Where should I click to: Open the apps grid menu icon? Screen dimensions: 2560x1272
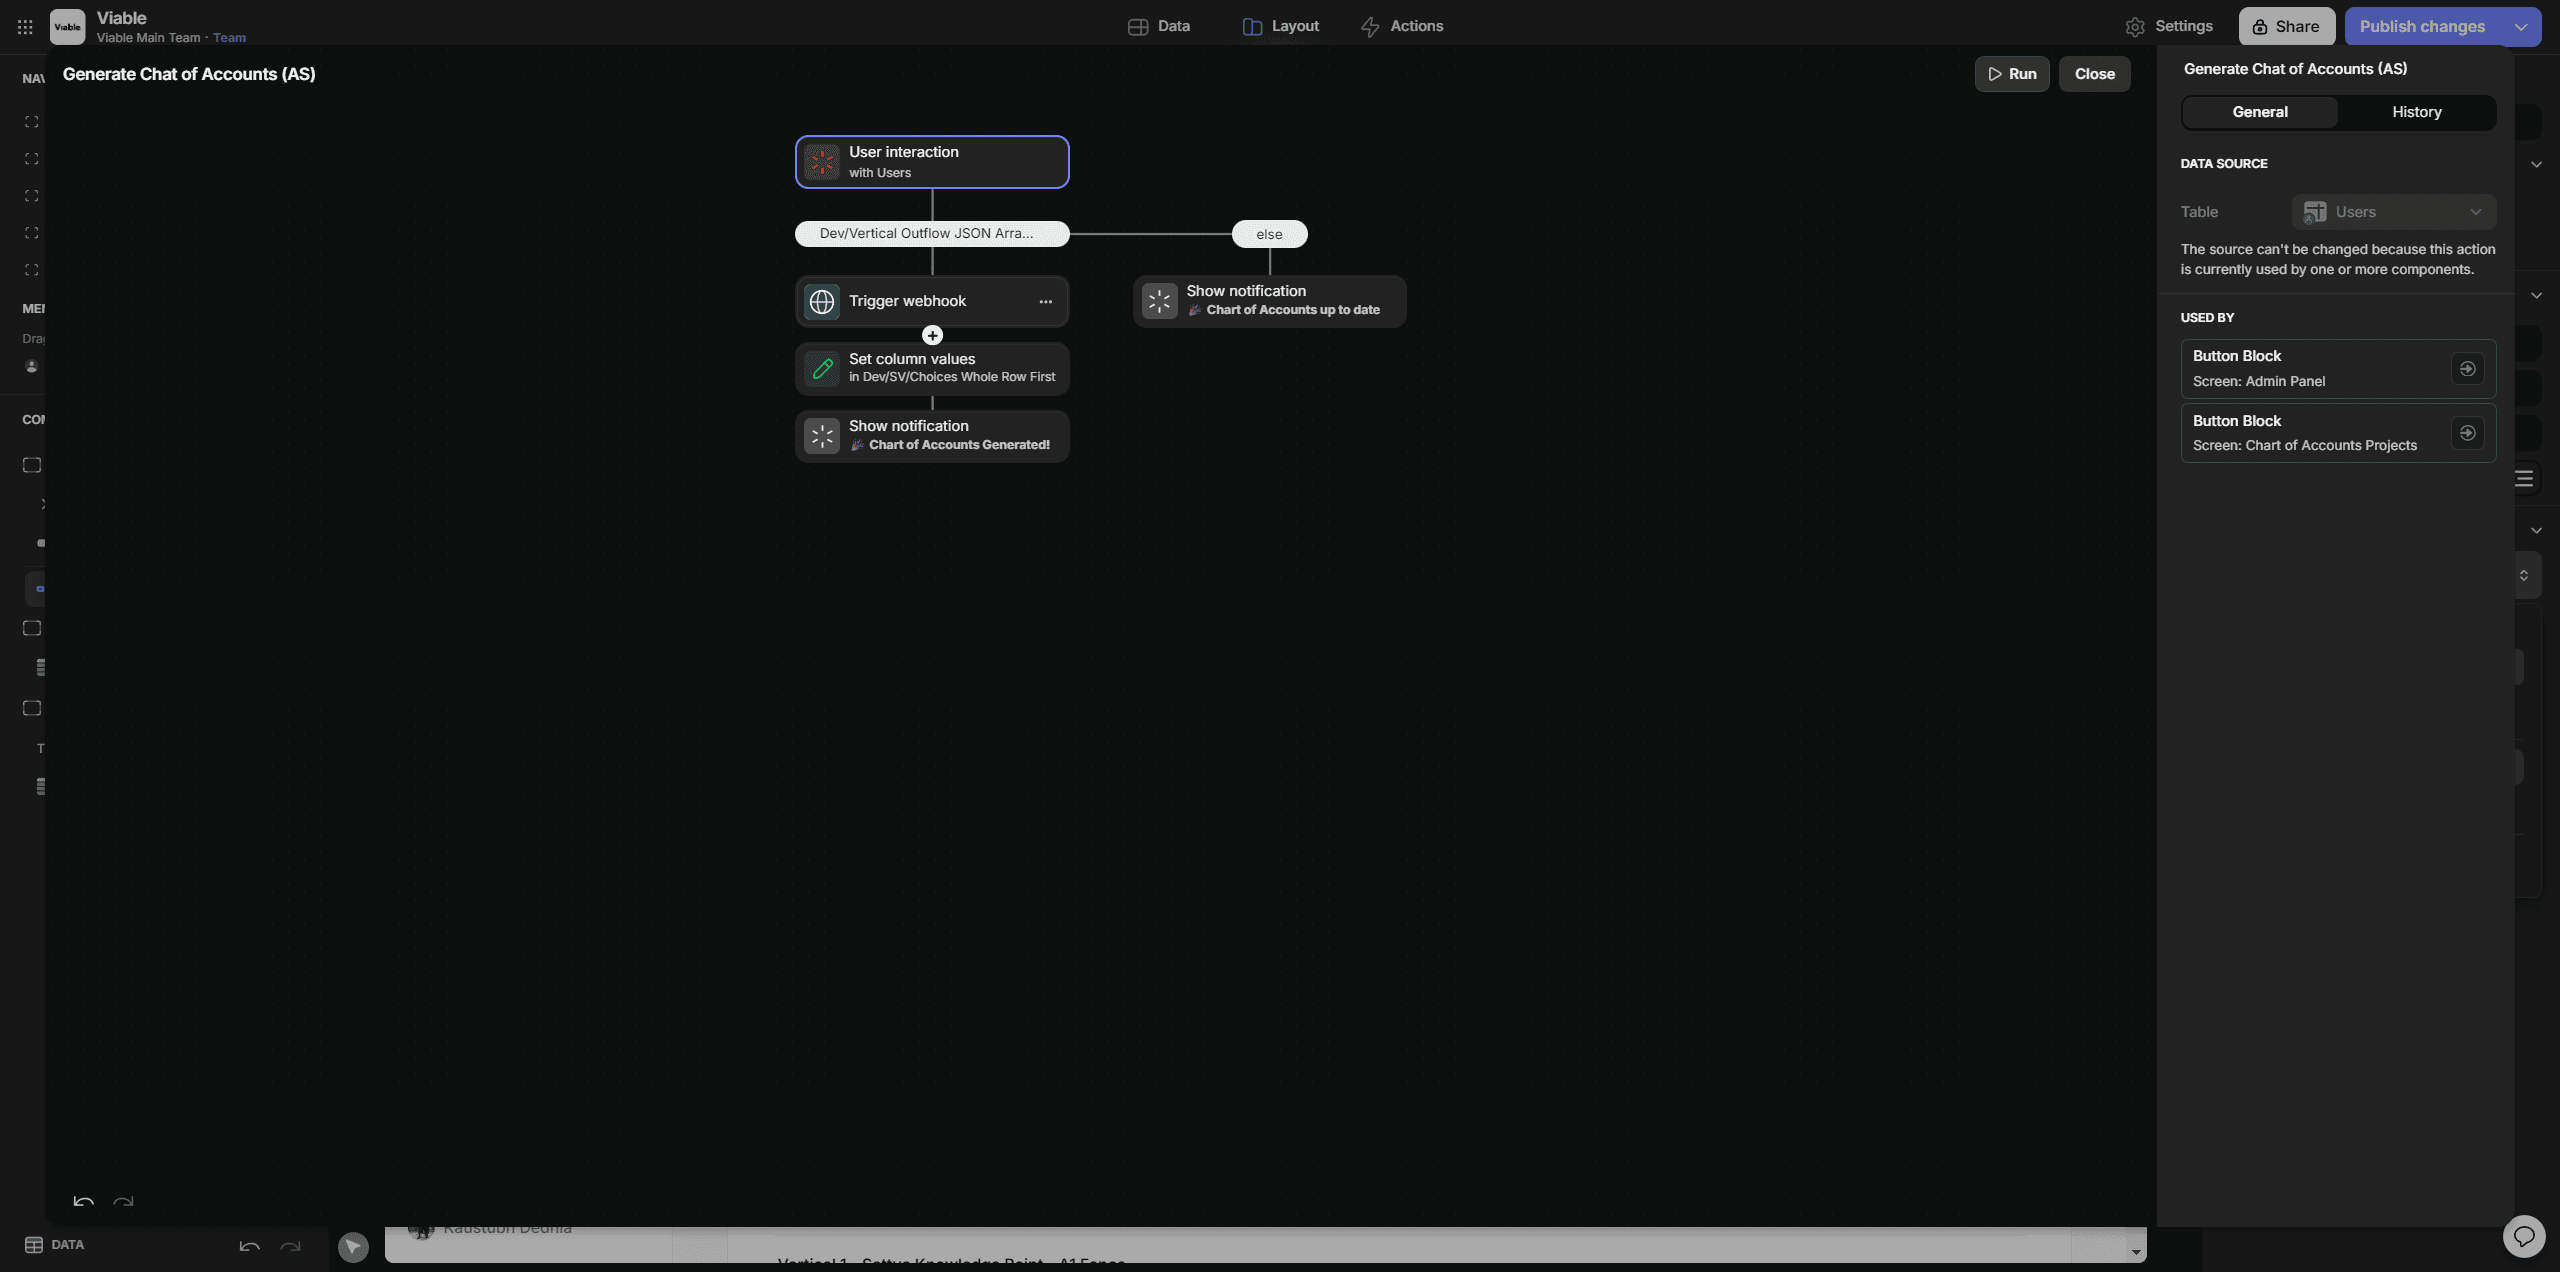(x=25, y=27)
